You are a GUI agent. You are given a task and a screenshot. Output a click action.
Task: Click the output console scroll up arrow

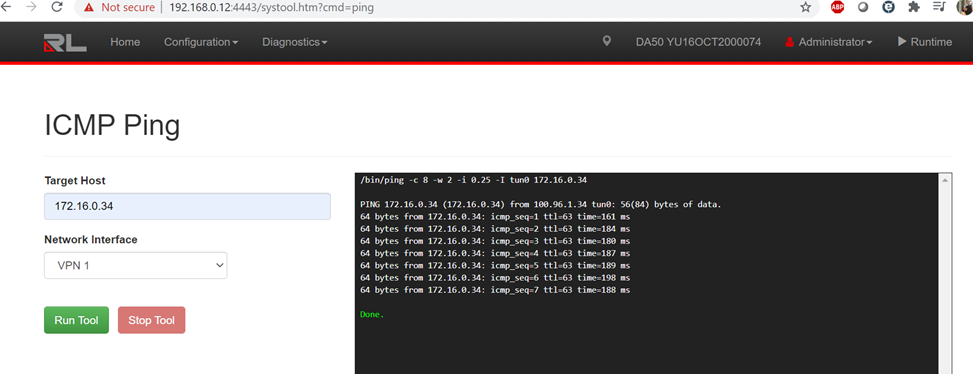946,180
